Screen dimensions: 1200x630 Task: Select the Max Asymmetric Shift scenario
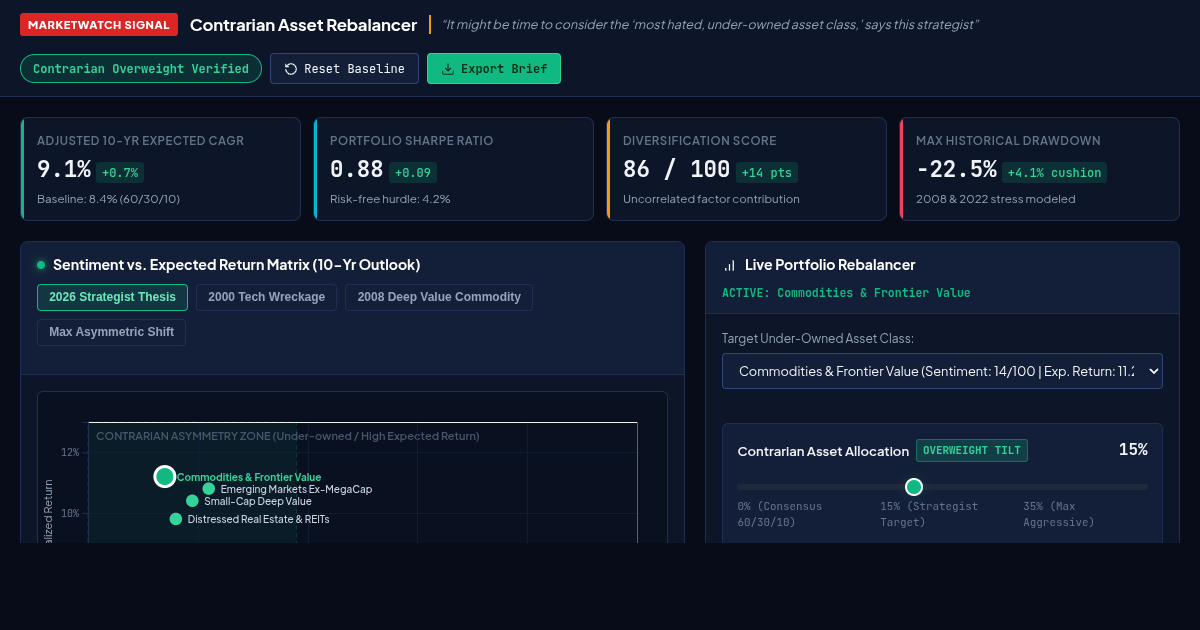coord(111,332)
